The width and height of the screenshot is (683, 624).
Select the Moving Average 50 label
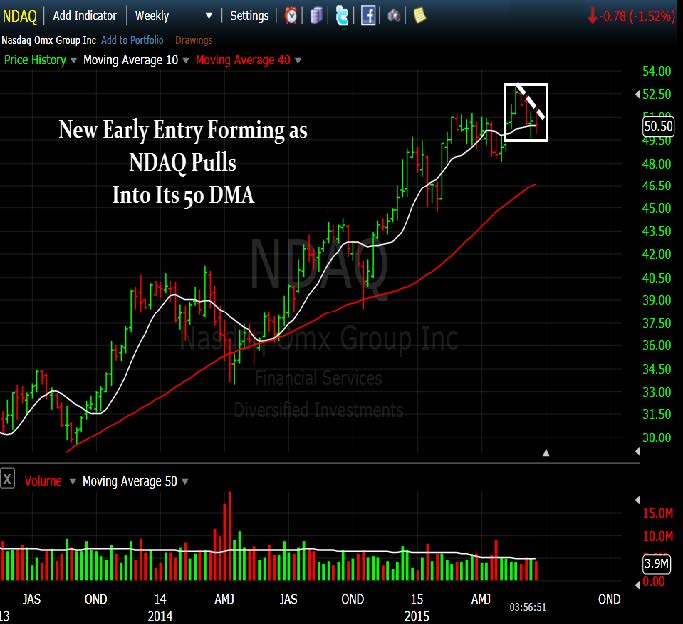pos(130,481)
